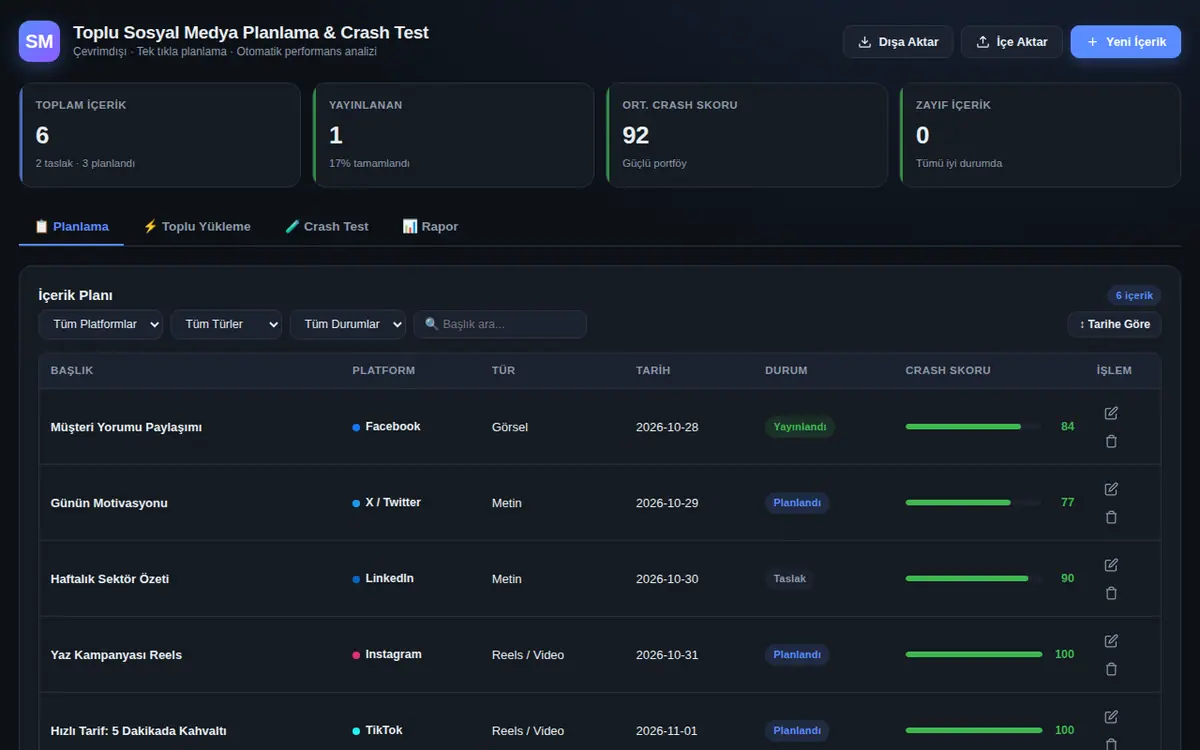
Task: Open the Tüm Türler filter dropdown
Action: coord(226,324)
